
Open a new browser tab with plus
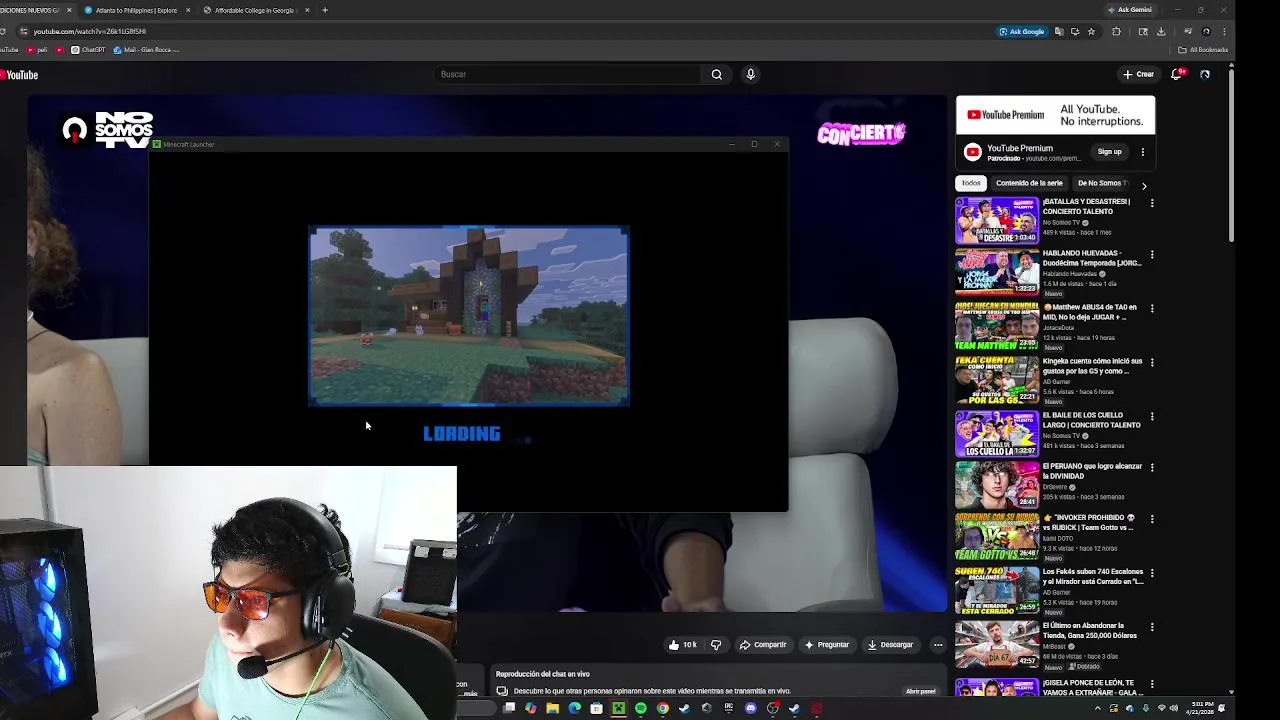[x=325, y=10]
